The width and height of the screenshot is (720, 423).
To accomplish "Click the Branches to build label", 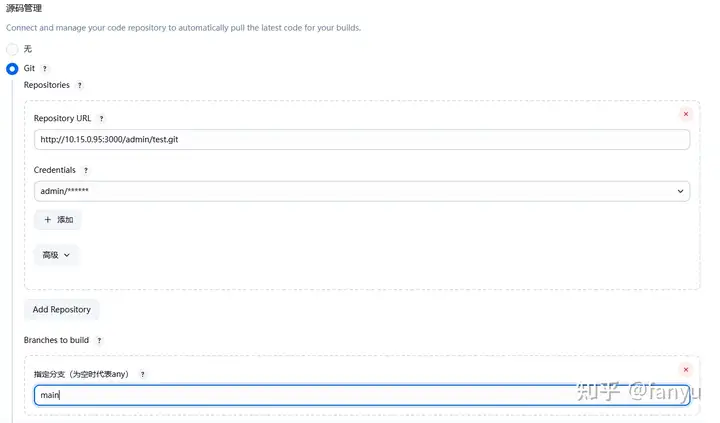I will coord(56,341).
